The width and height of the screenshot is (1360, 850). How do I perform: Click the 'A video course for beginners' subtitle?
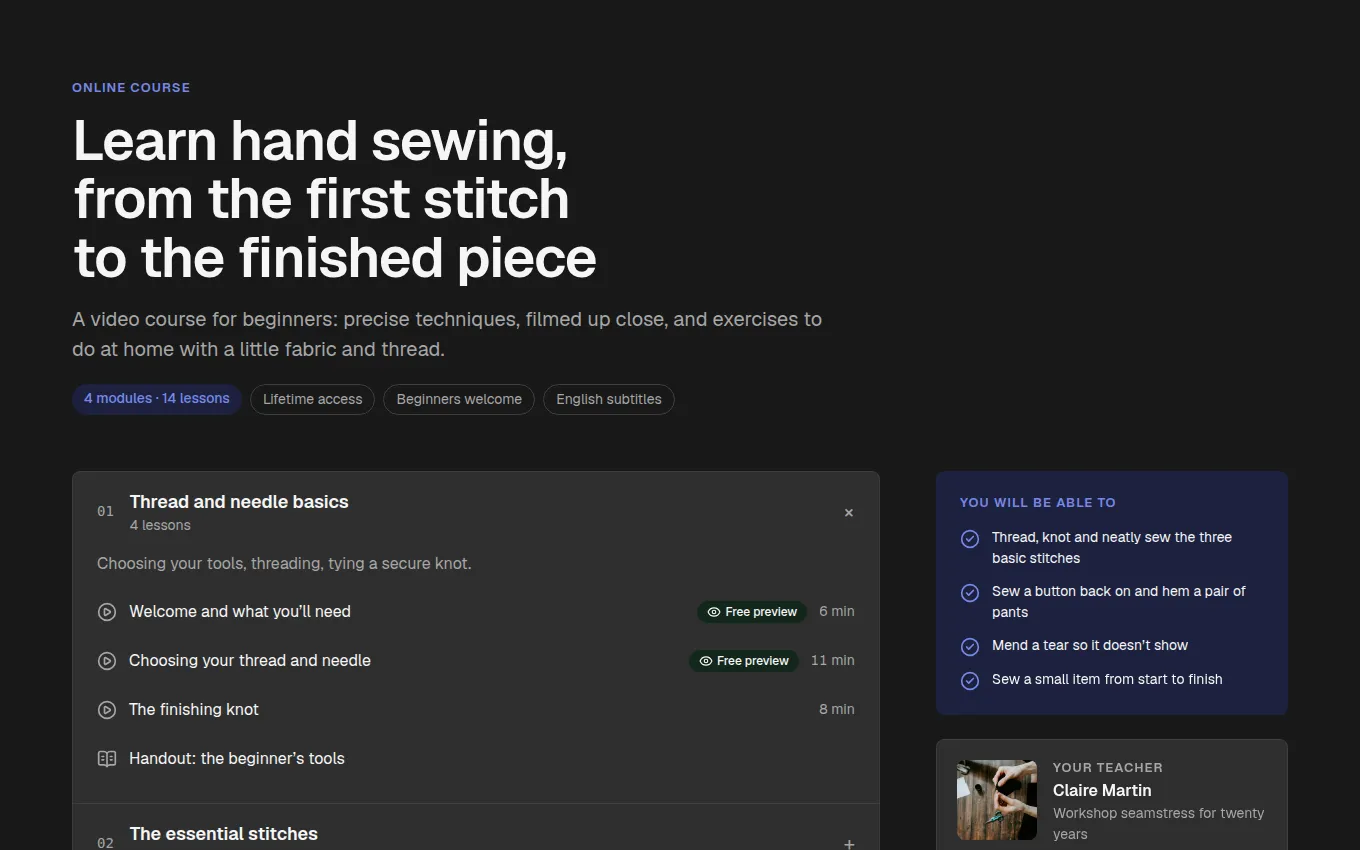(x=447, y=335)
